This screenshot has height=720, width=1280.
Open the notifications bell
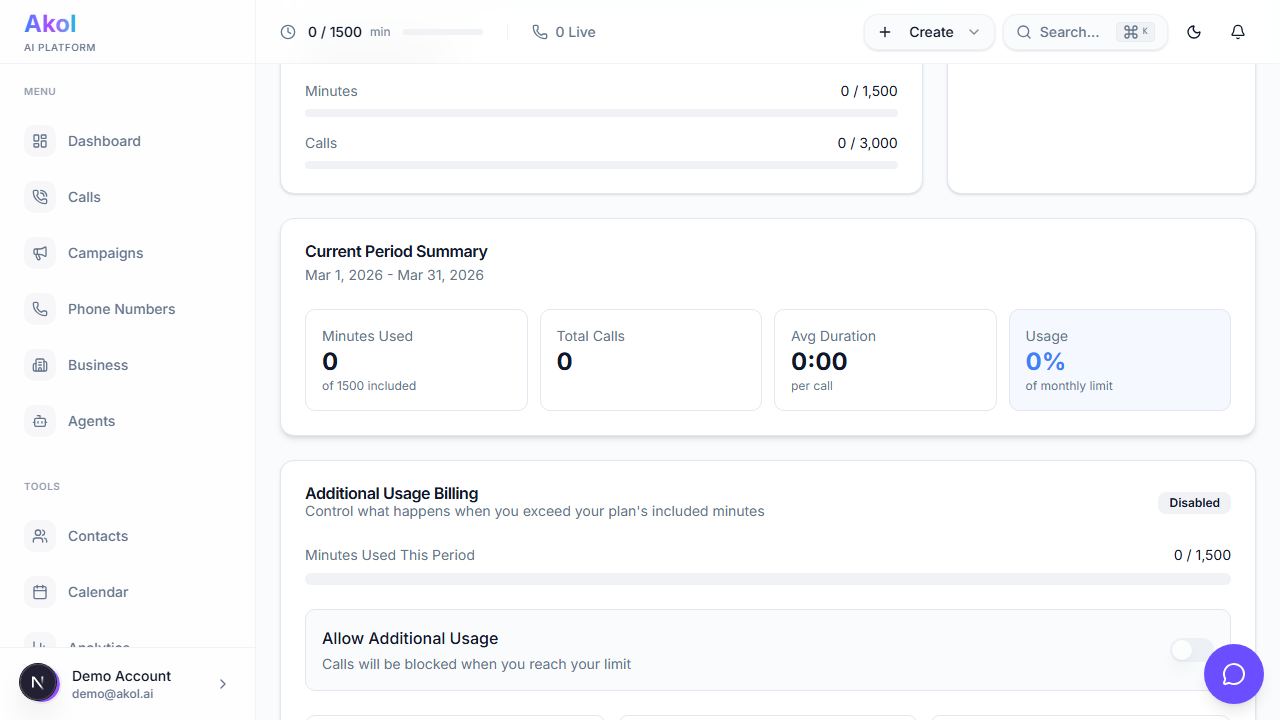pos(1237,32)
